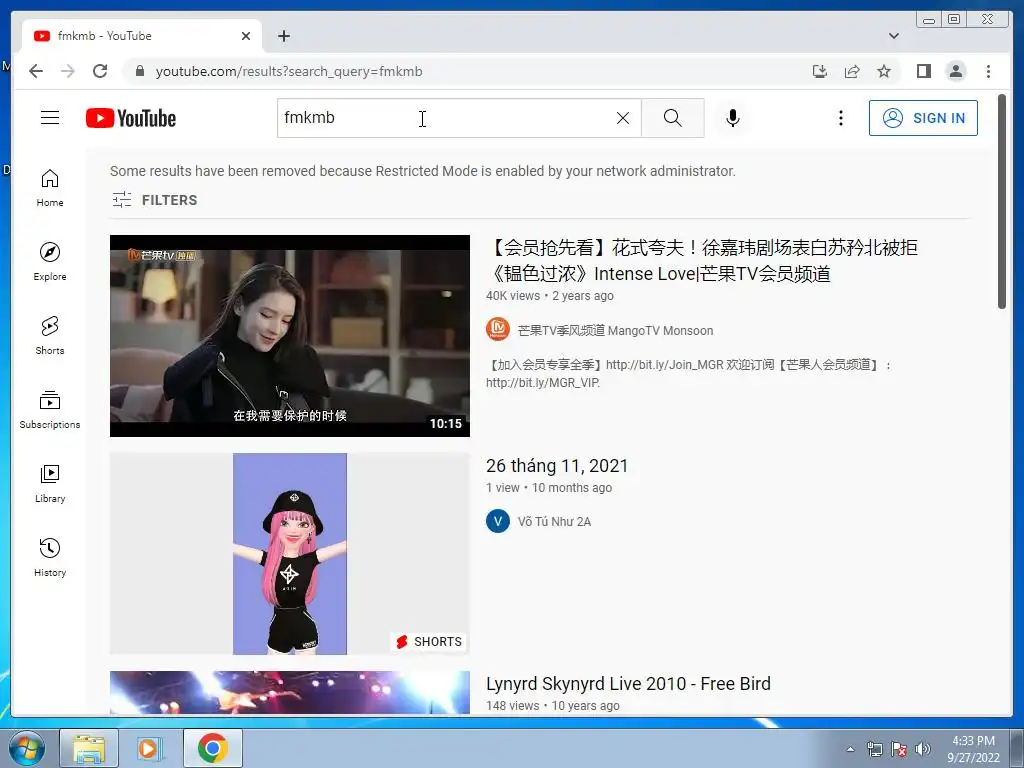
Task: Open the YouTube hamburger guide menu
Action: pos(50,118)
